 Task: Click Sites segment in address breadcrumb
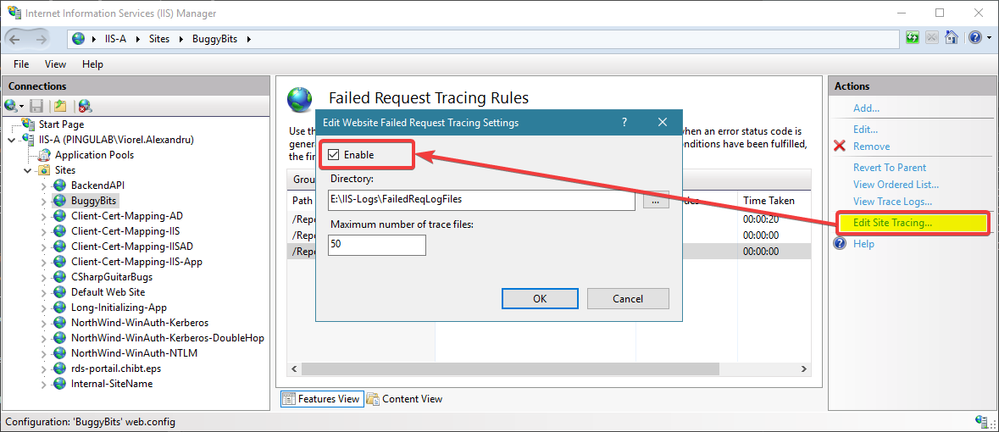pyautogui.click(x=159, y=39)
